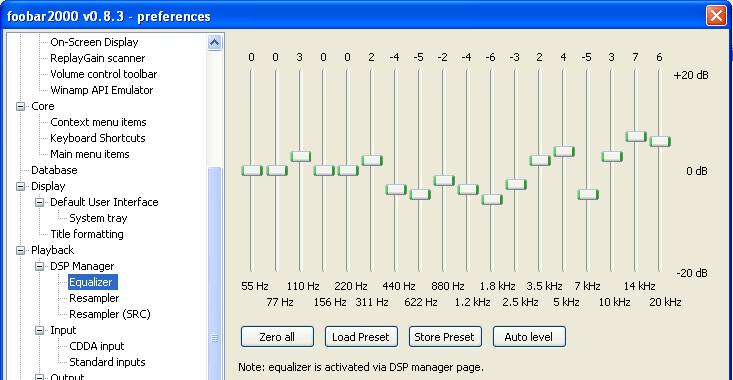Click the Auto level button

529,337
